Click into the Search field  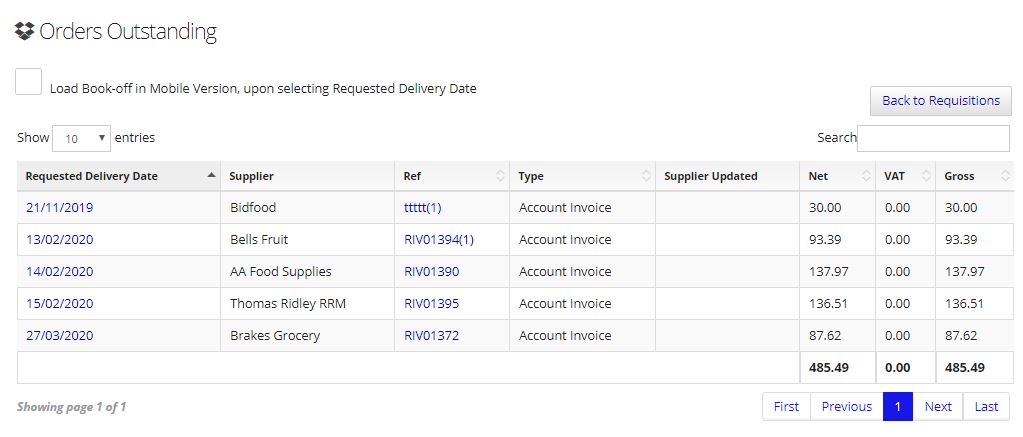(x=933, y=138)
